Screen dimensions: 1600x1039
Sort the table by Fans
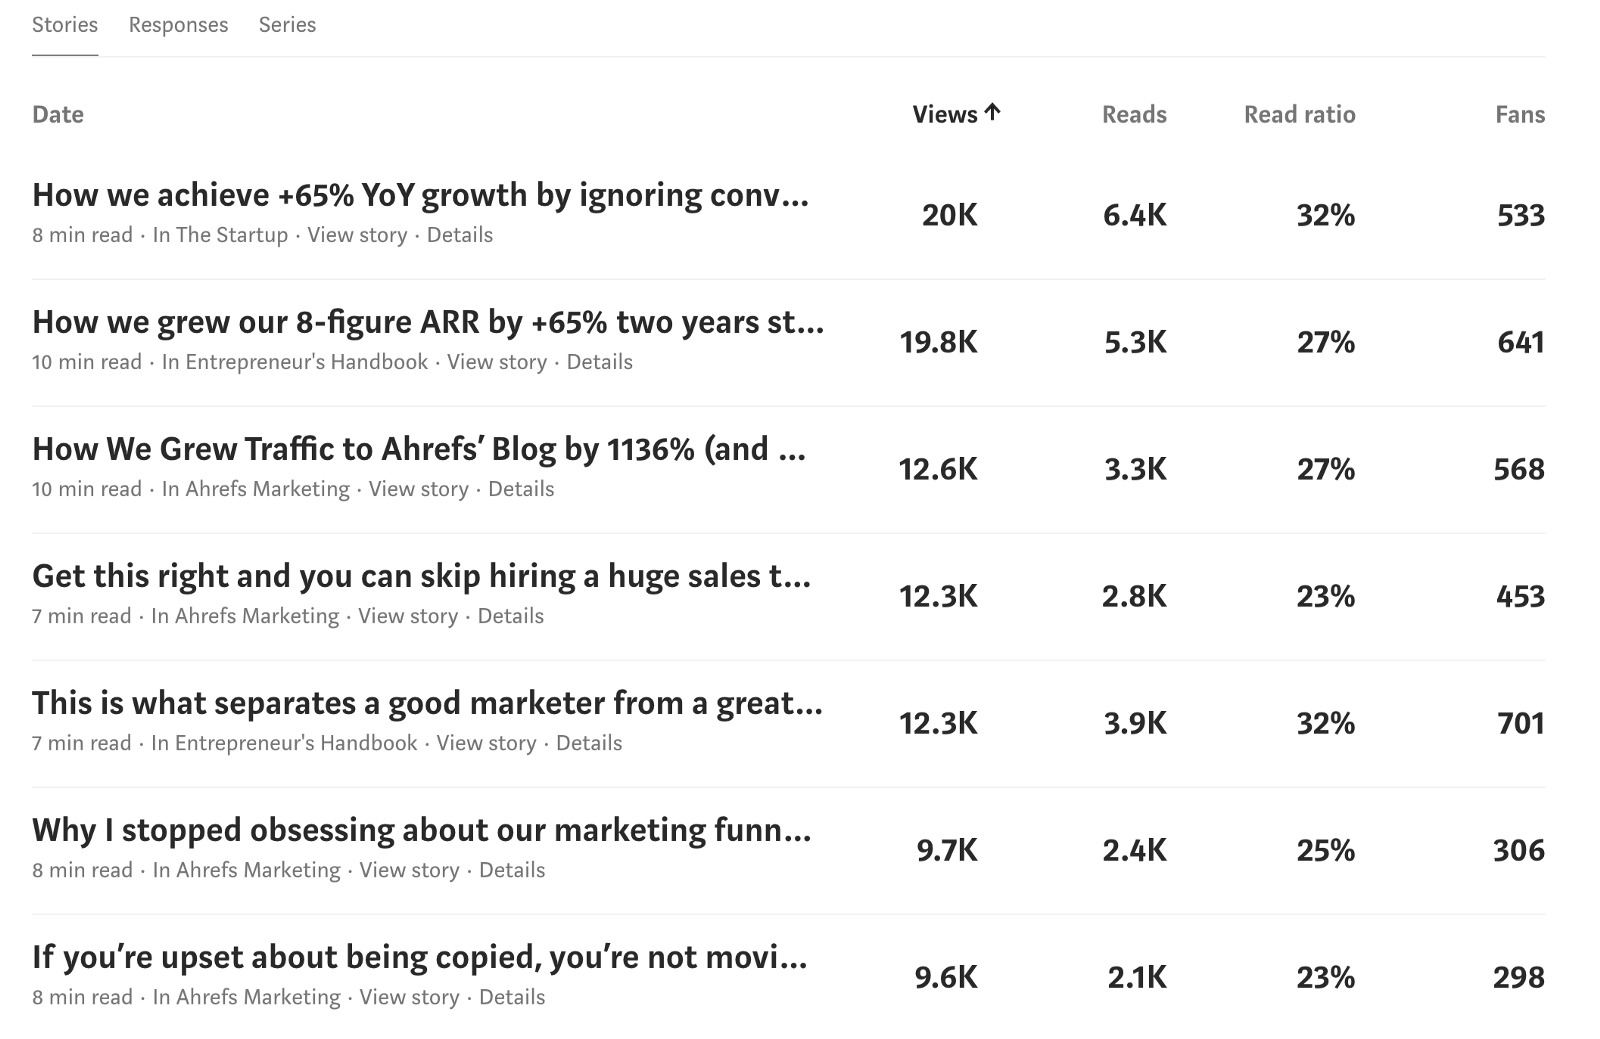1519,114
